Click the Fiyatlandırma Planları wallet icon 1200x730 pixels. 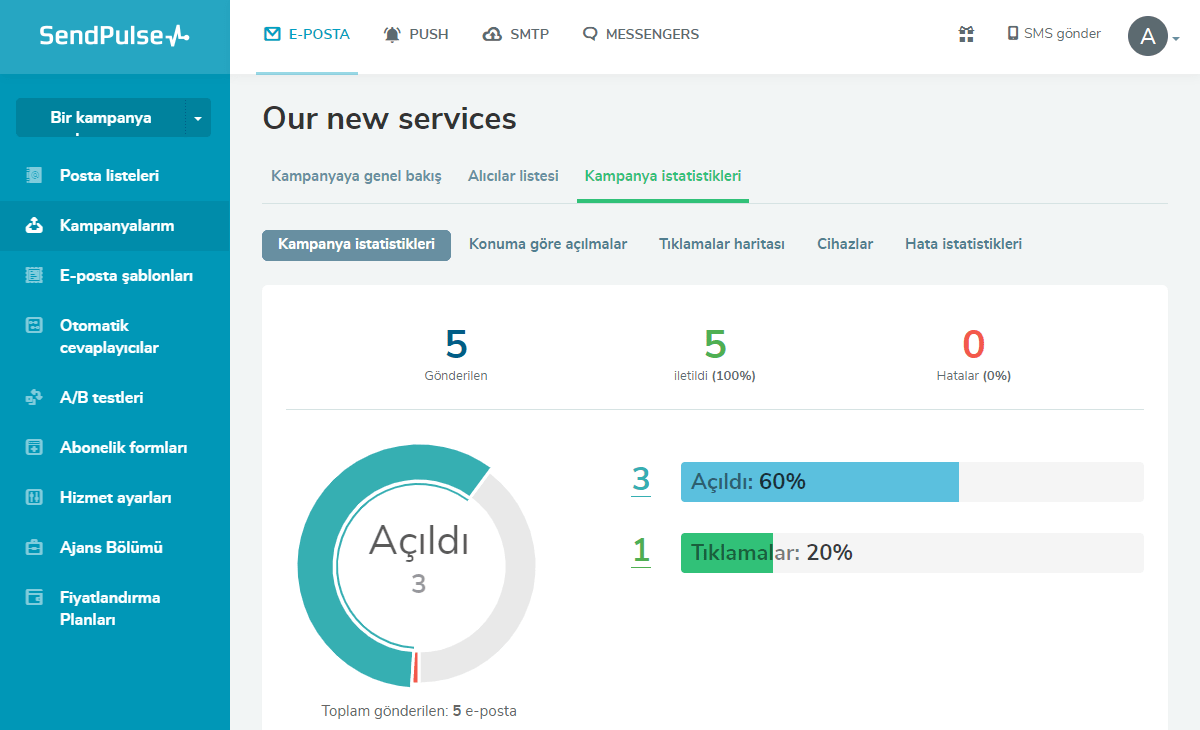[x=34, y=598]
